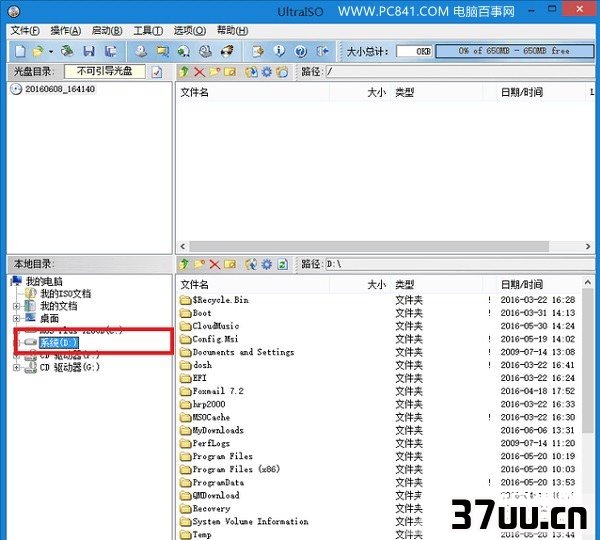The width and height of the screenshot is (600, 540).
Task: Click Add to image icon in local toolbar
Action: 251,264
